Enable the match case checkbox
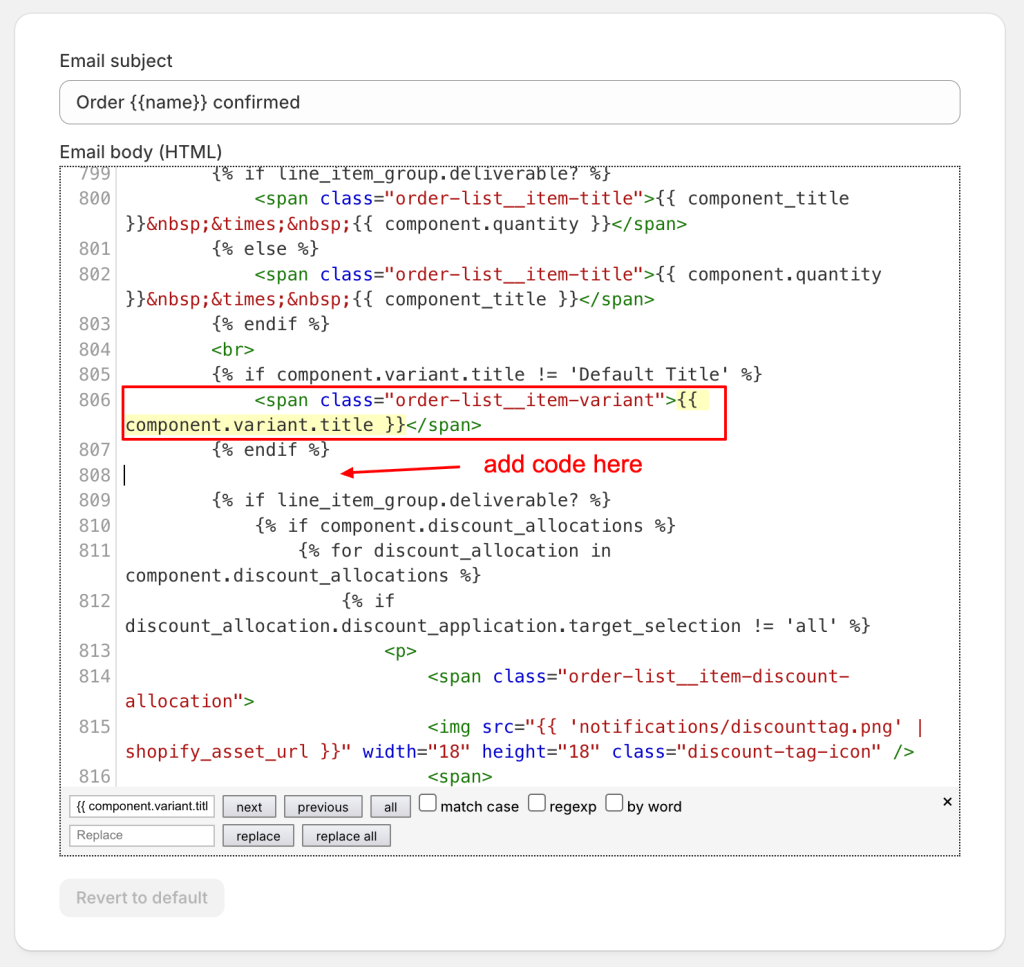 click(x=428, y=803)
